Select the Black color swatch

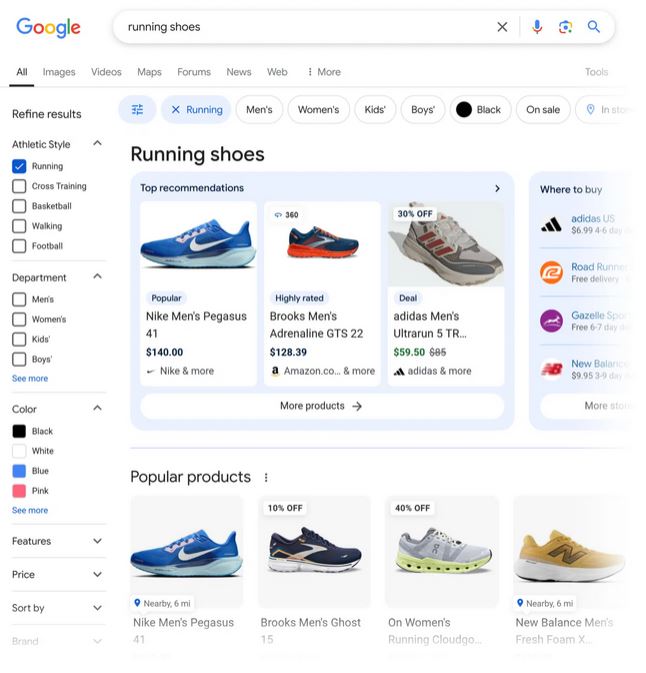coord(19,431)
